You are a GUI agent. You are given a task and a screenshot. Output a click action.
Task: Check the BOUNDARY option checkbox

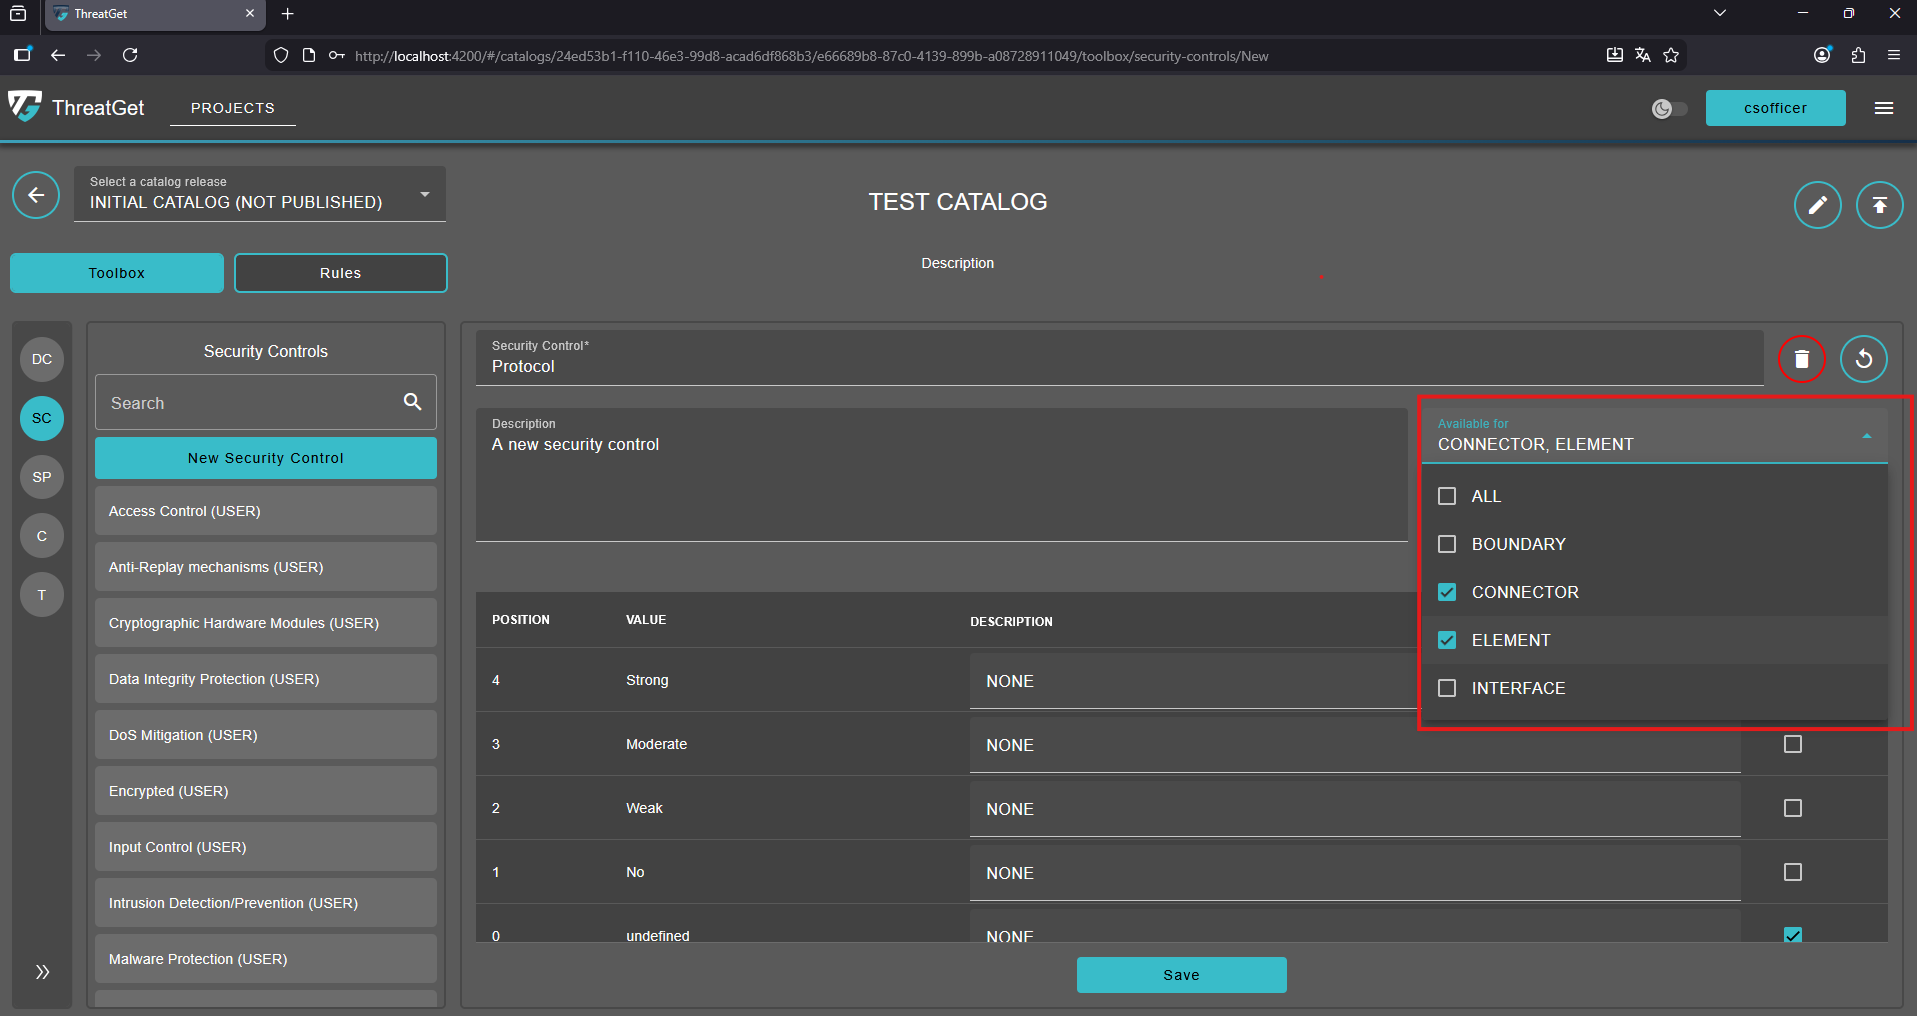(1447, 544)
